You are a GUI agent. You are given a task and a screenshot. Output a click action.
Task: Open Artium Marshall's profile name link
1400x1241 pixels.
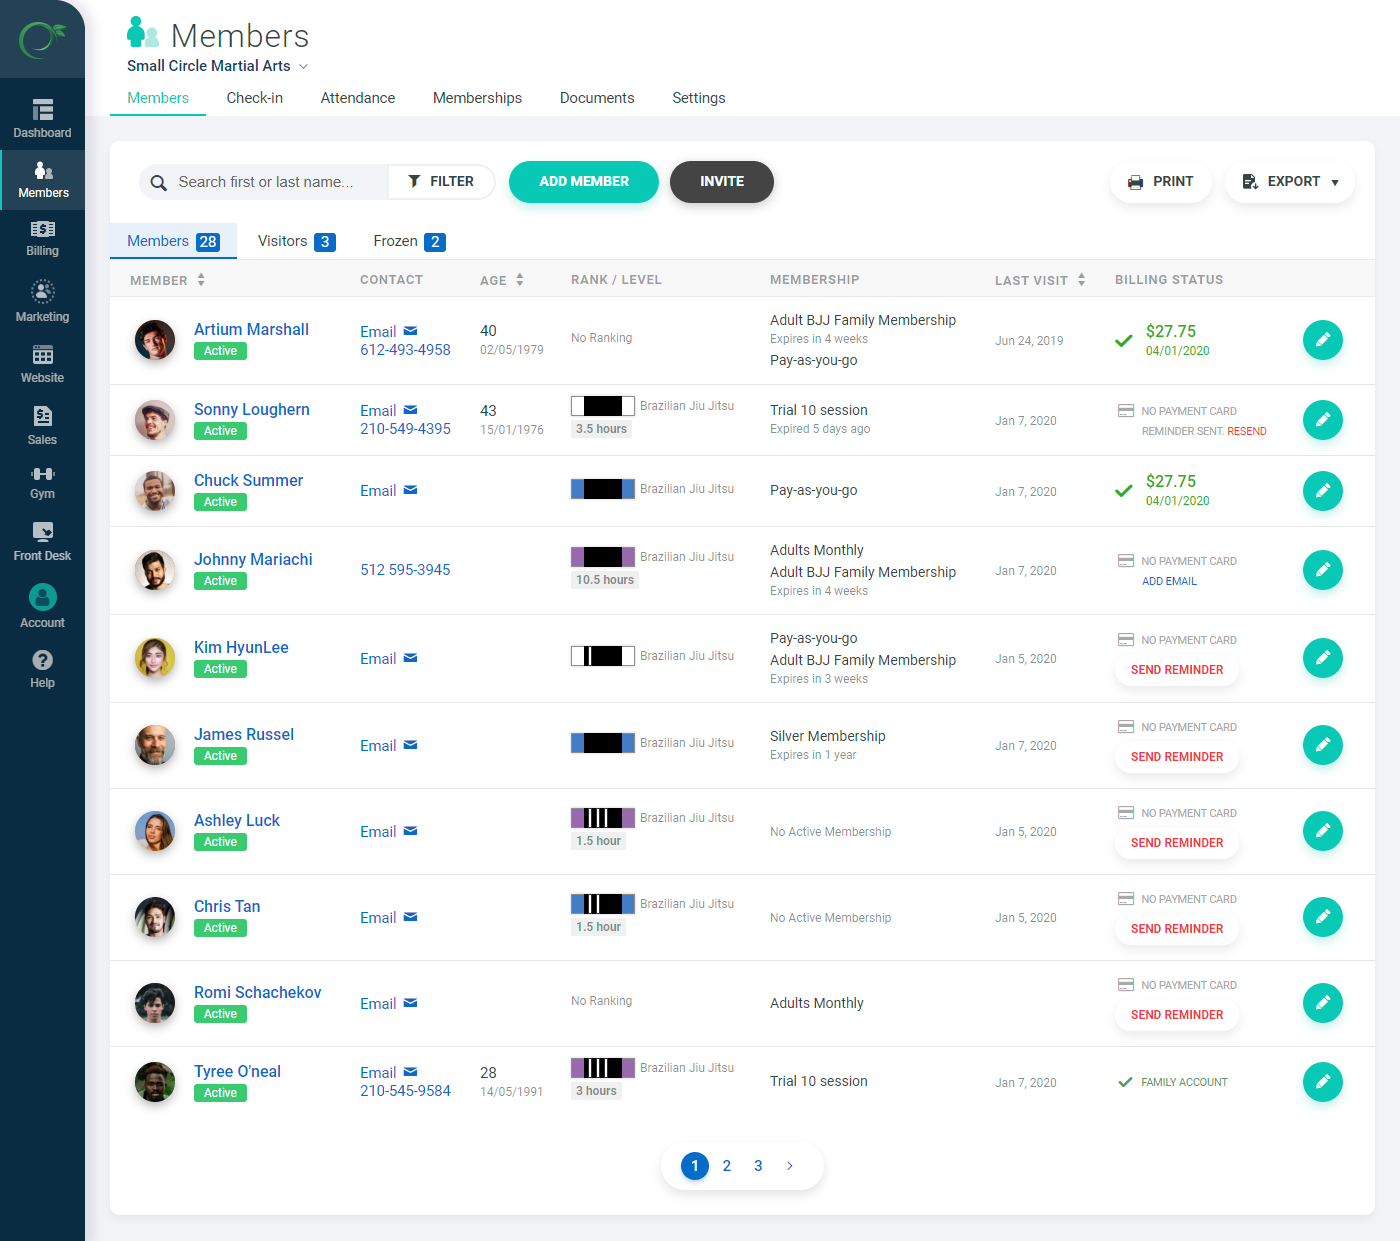[x=251, y=330]
